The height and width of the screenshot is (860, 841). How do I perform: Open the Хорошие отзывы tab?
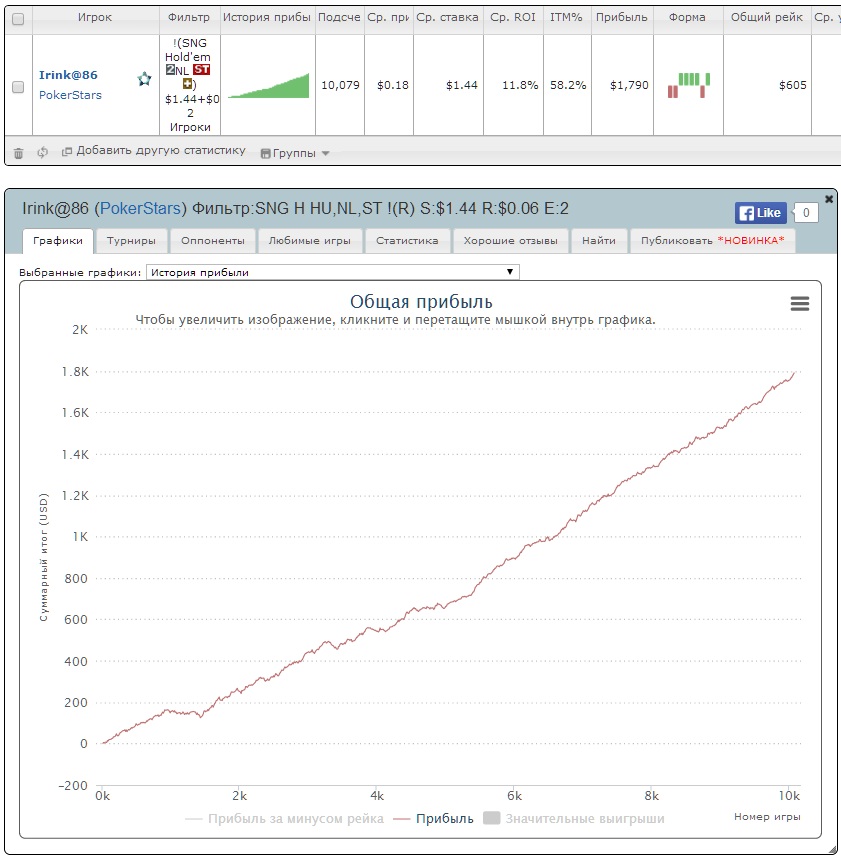coord(510,241)
